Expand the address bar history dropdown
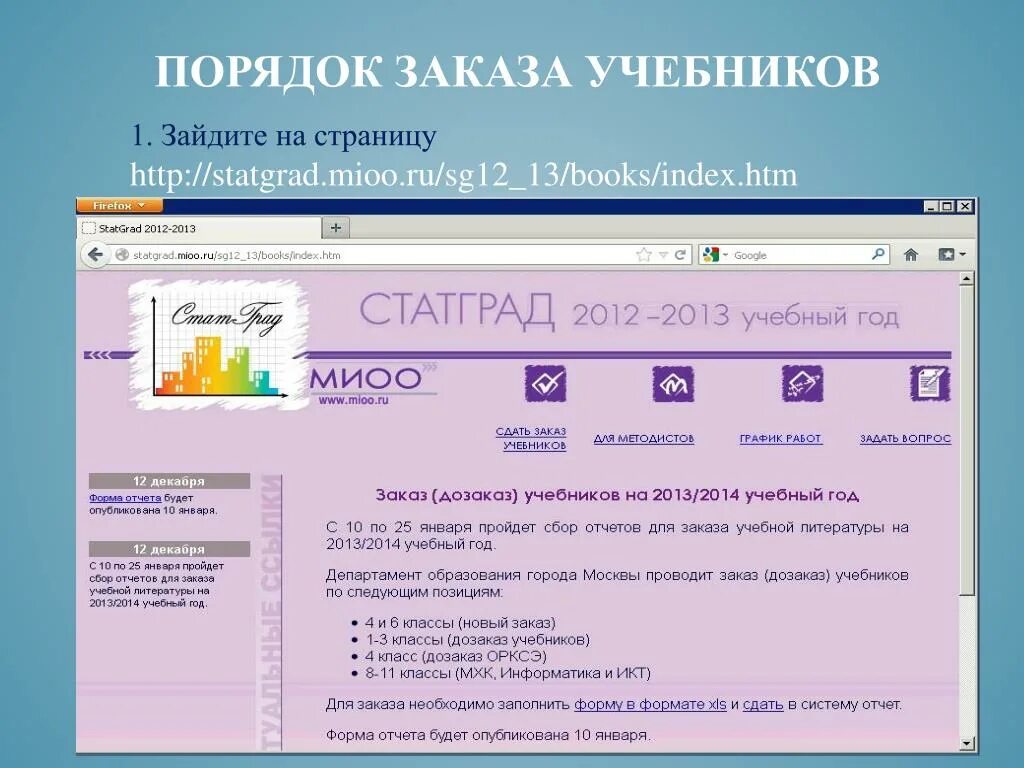The height and width of the screenshot is (768, 1024). click(x=663, y=254)
